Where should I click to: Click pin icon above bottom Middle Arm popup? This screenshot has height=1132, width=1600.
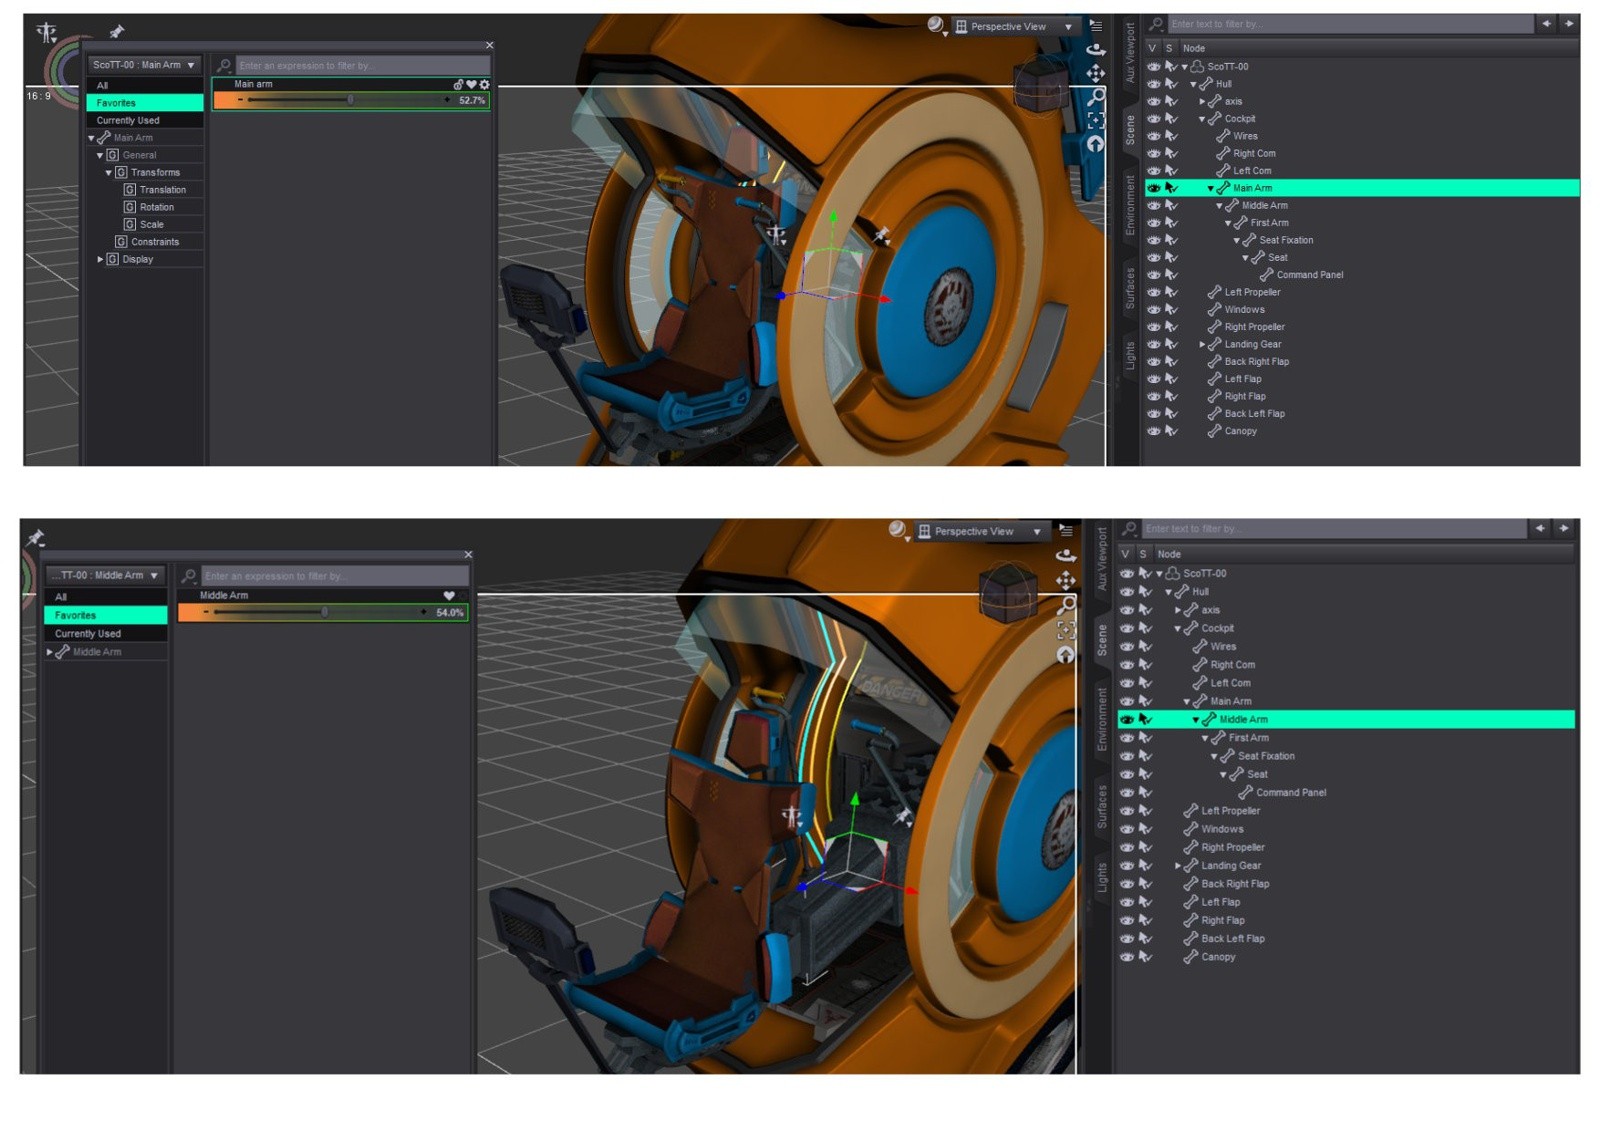pyautogui.click(x=36, y=538)
